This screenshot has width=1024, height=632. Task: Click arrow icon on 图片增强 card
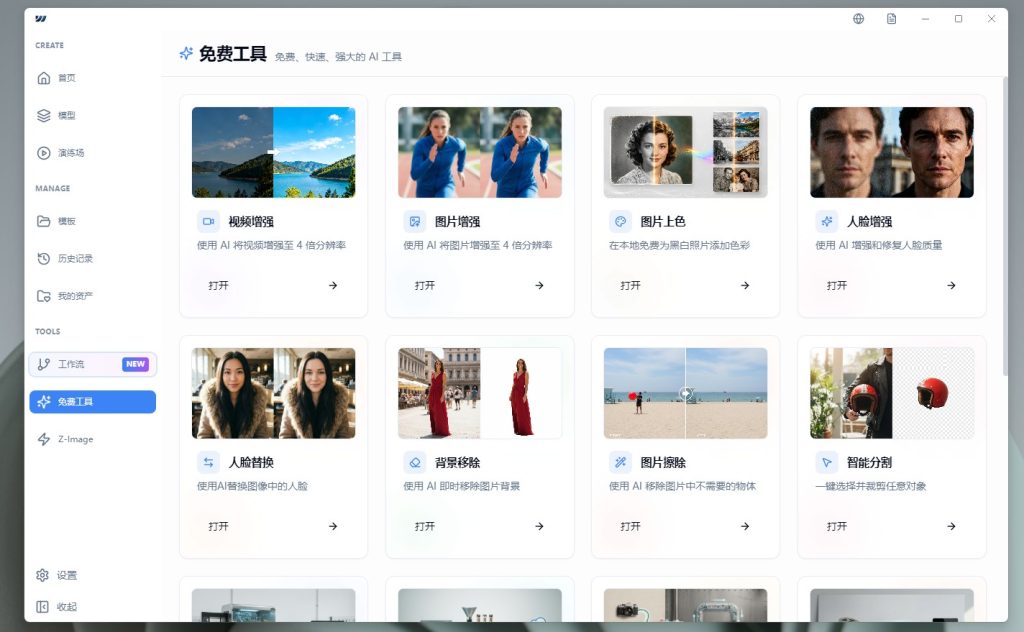(539, 285)
